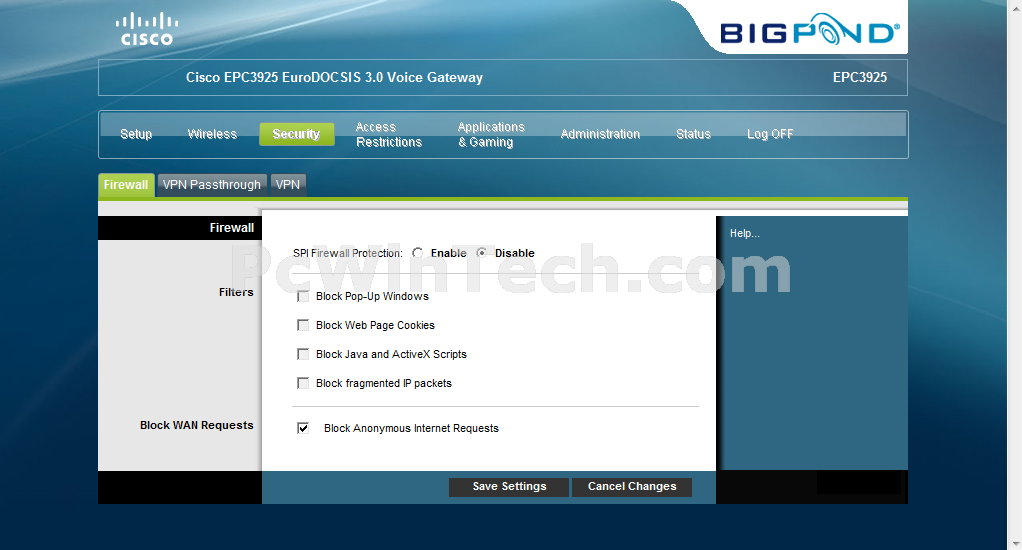The width and height of the screenshot is (1022, 550).
Task: Click the scrollbar down arrow
Action: tap(1015, 544)
